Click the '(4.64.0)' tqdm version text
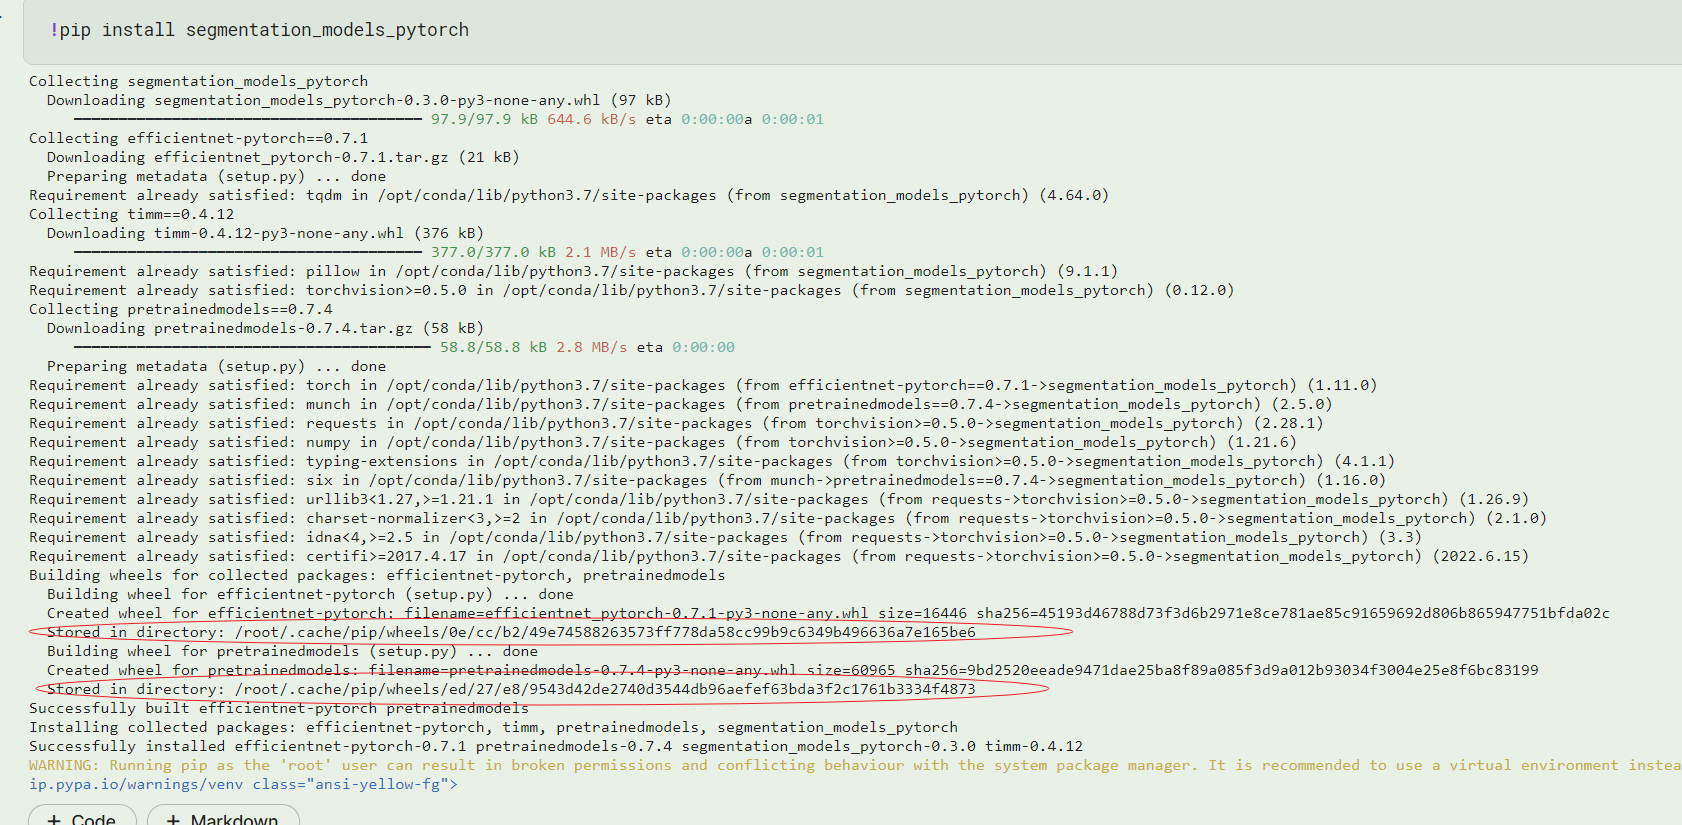 (1074, 195)
